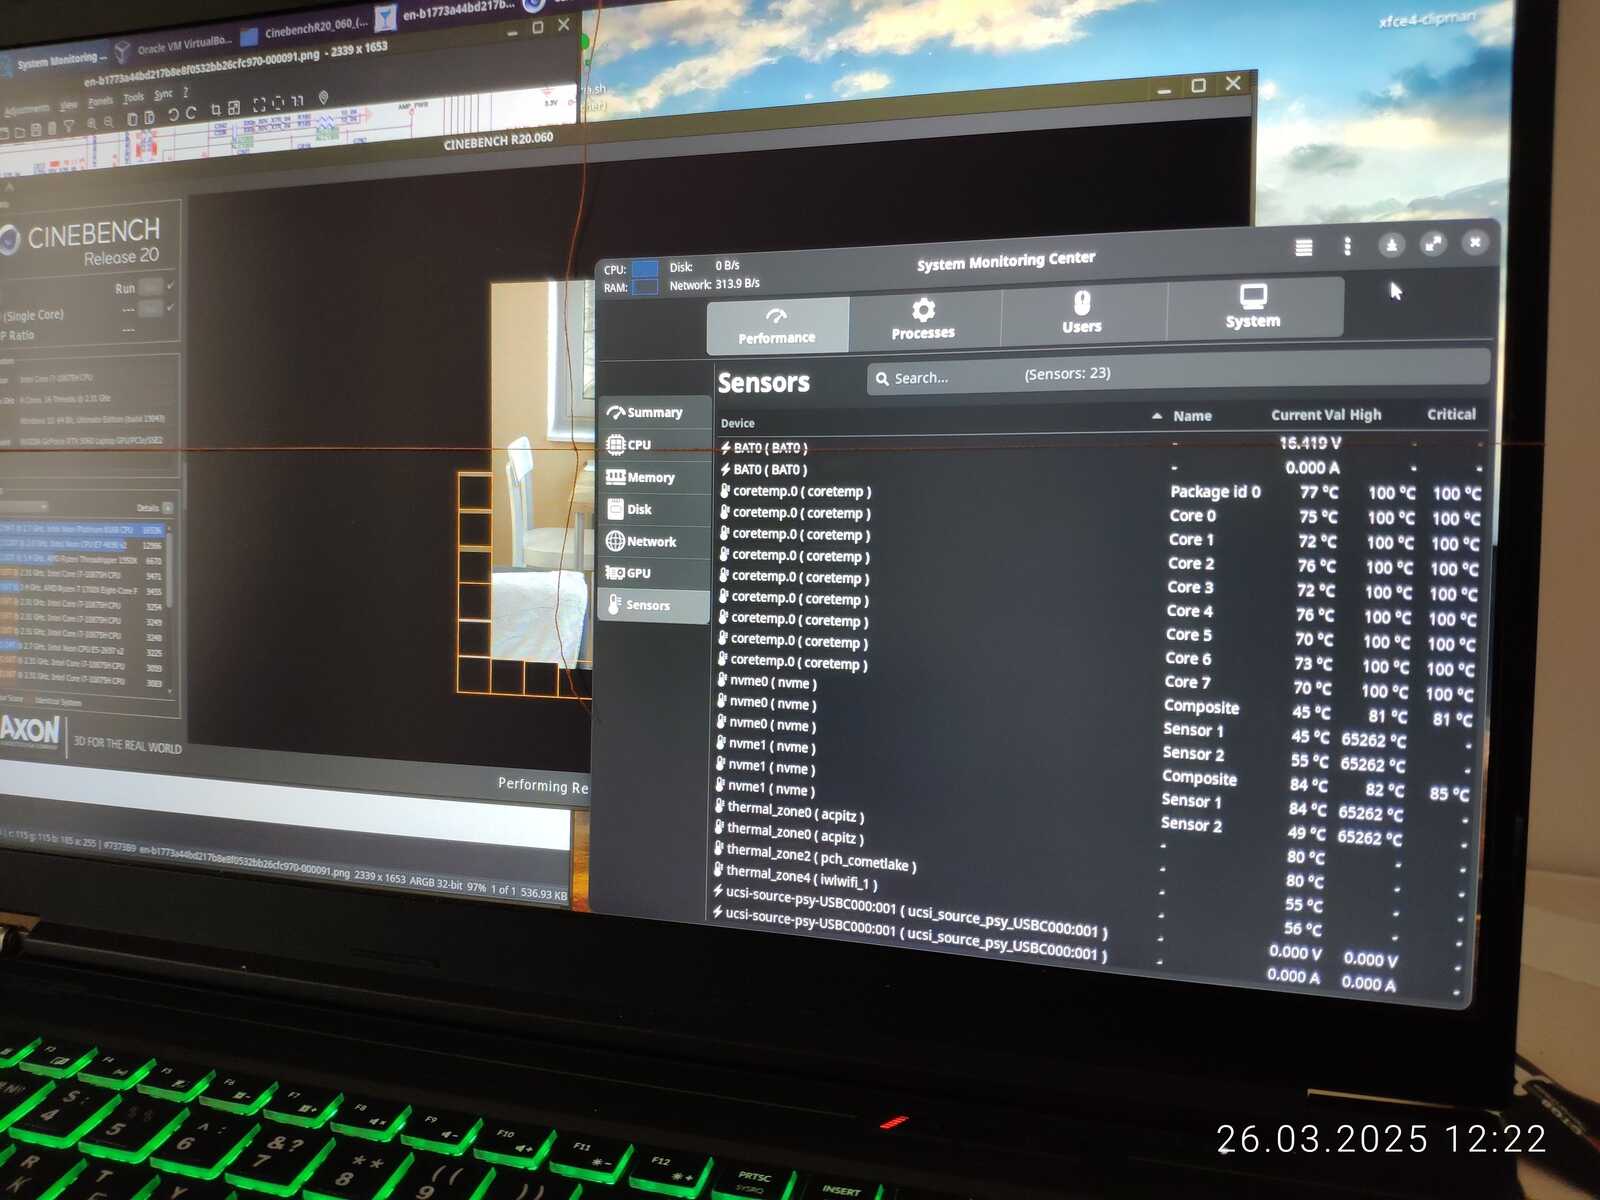The image size is (1600, 1200).
Task: Click the location pin icon in image viewer toolbar
Action: point(323,98)
